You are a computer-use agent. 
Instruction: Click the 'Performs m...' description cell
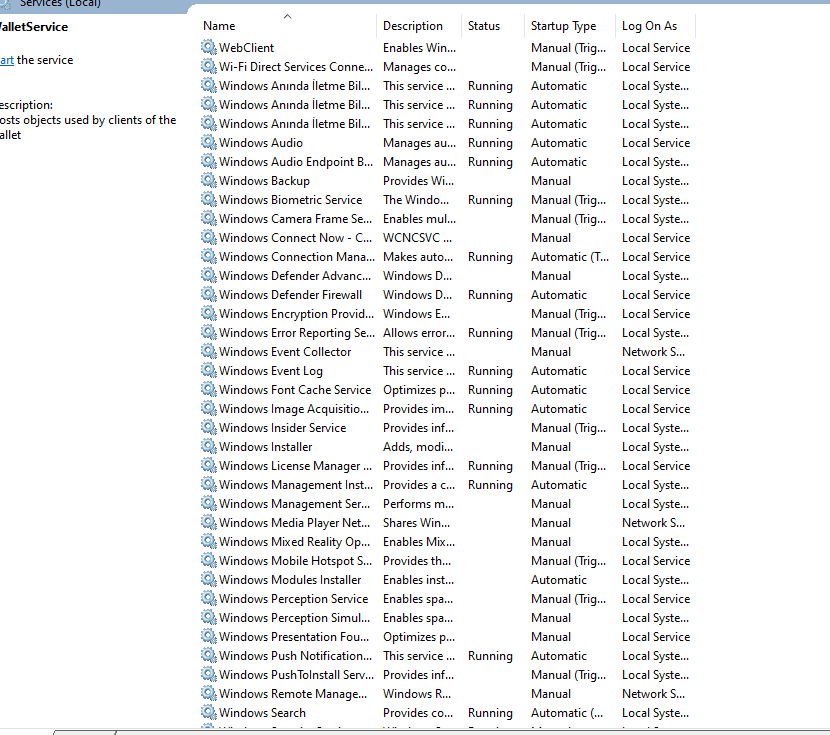(418, 504)
